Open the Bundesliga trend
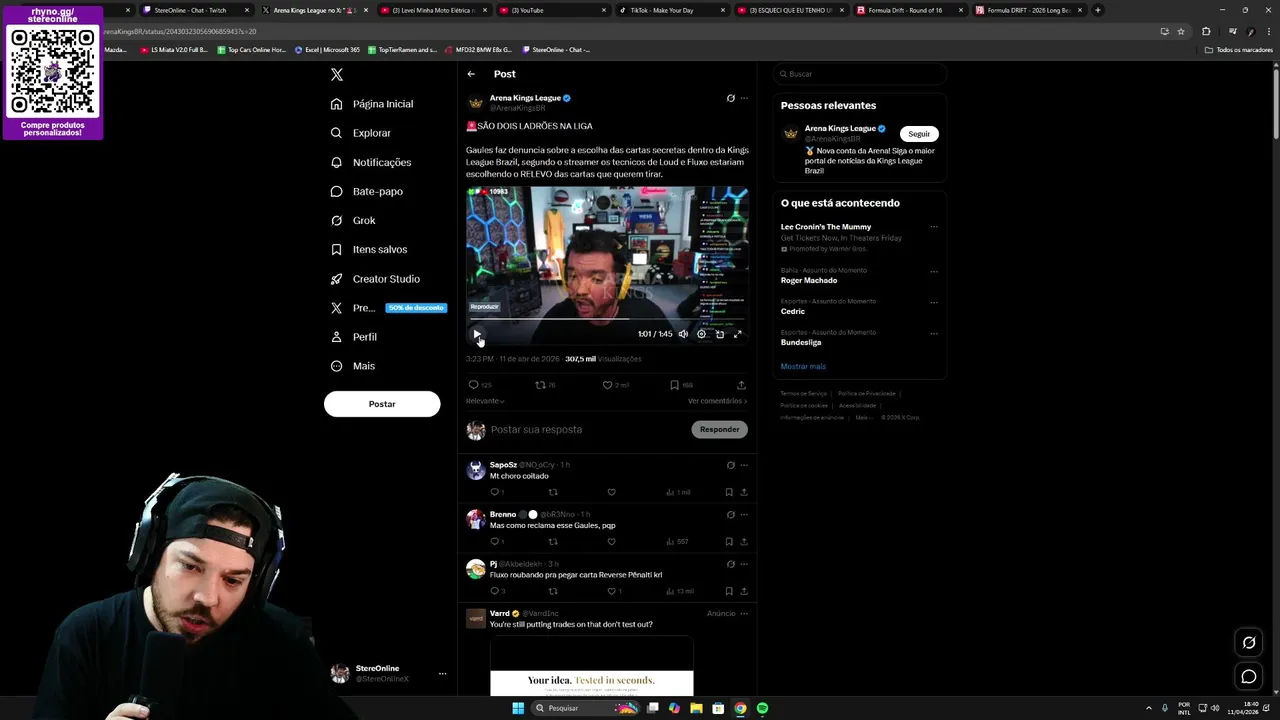The height and width of the screenshot is (720, 1280). pyautogui.click(x=801, y=343)
